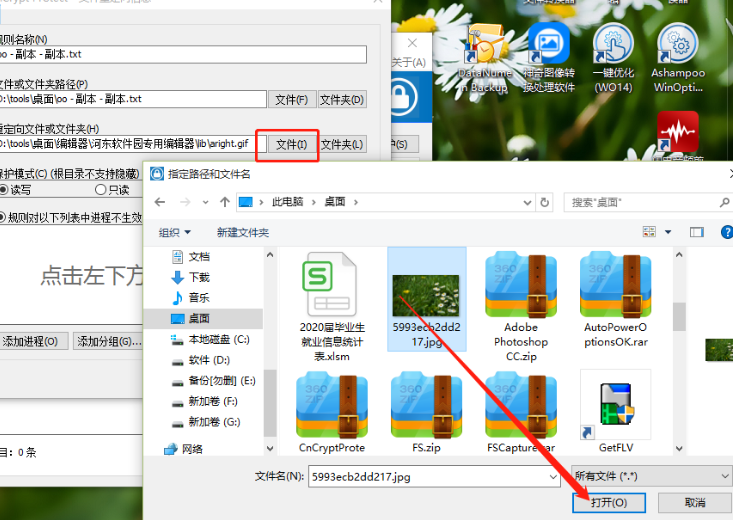The height and width of the screenshot is (520, 738).
Task: Click the 文件夹(D) button
Action: point(342,100)
